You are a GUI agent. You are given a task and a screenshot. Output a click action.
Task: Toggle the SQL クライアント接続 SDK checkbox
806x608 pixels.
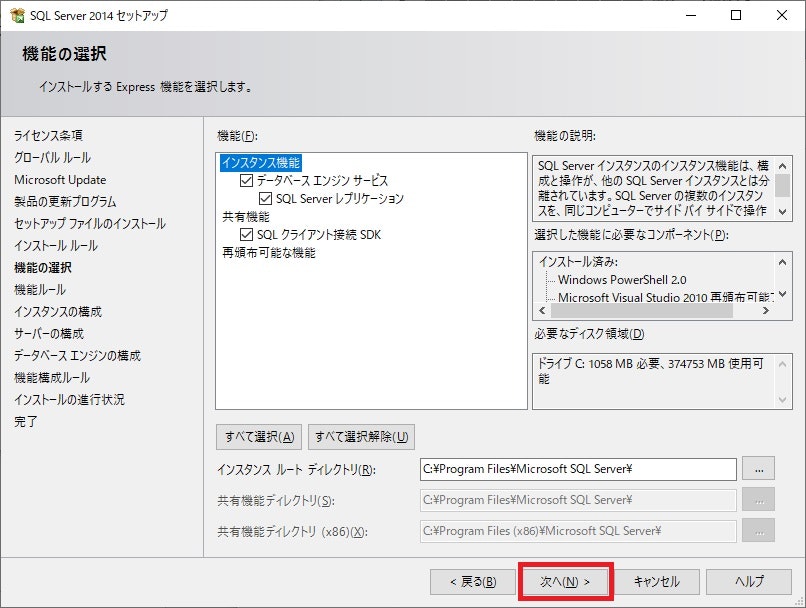[246, 235]
